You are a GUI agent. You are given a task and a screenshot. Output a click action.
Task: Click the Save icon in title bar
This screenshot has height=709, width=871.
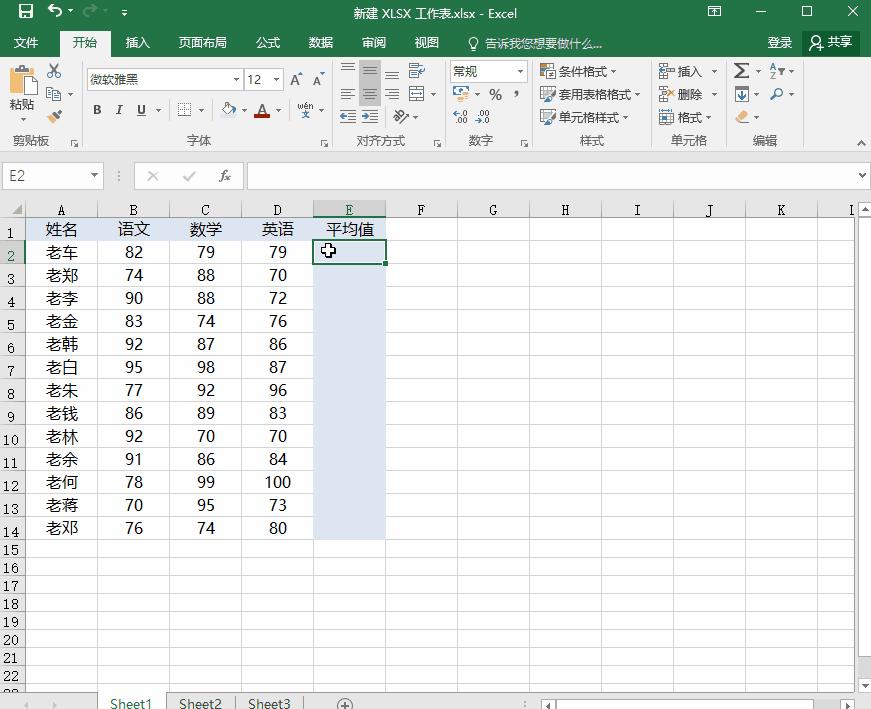pyautogui.click(x=26, y=11)
